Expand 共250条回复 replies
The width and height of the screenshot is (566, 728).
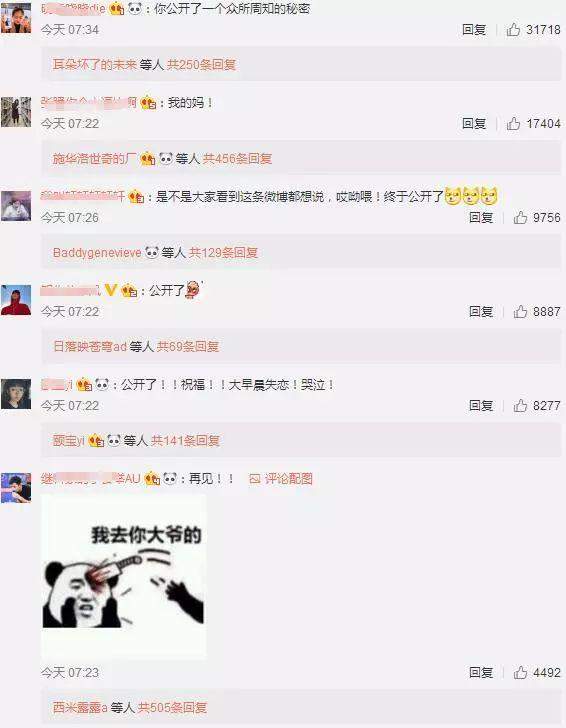click(x=202, y=65)
